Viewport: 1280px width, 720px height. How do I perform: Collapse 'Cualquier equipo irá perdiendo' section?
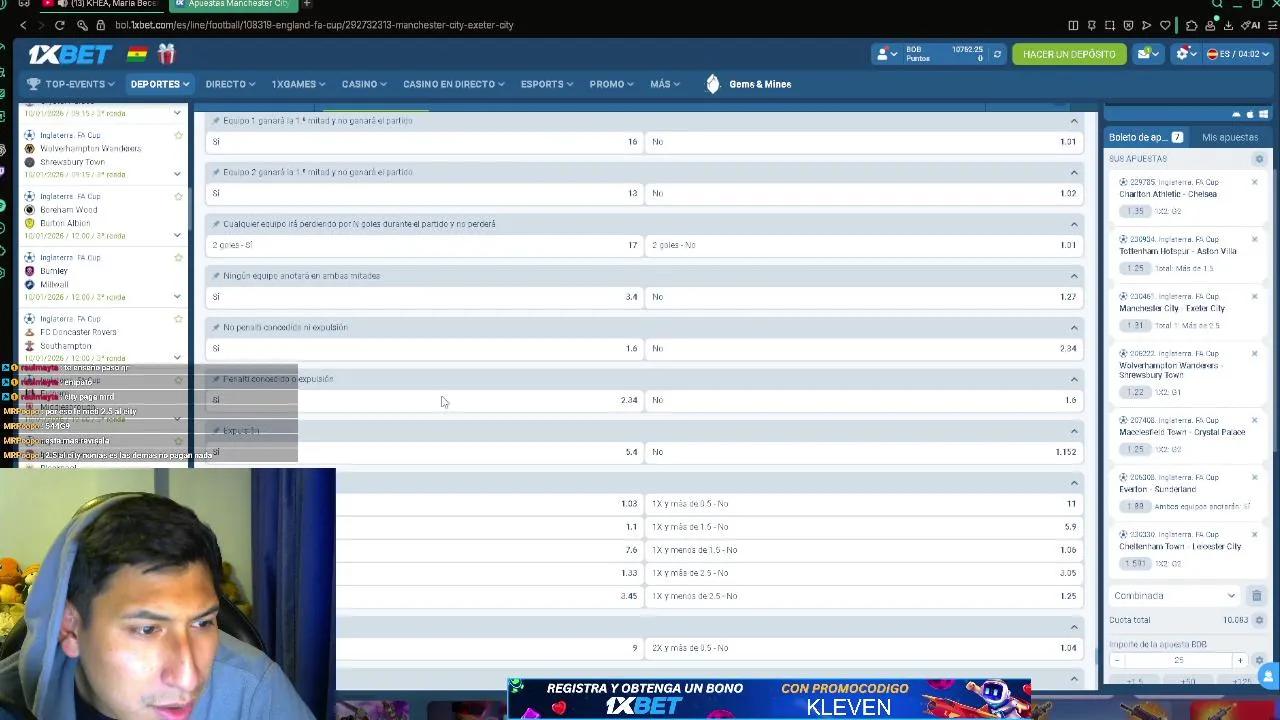1074,224
